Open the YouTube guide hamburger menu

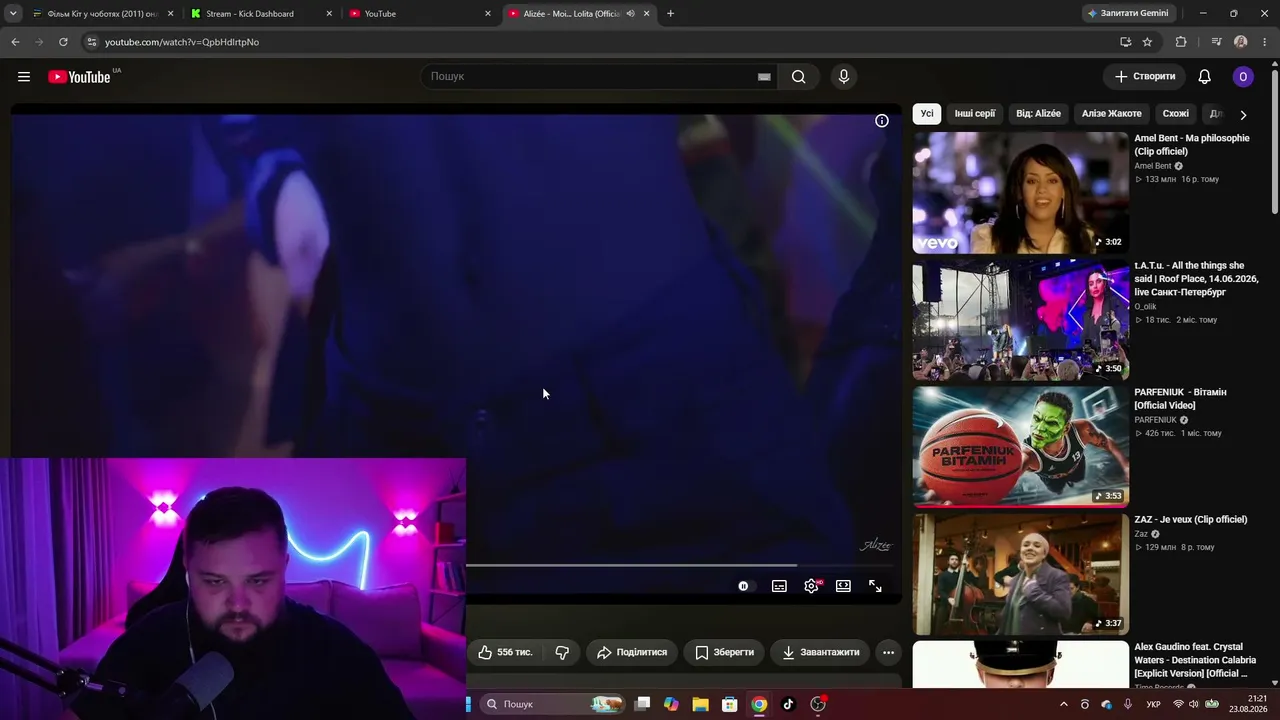[x=24, y=77]
